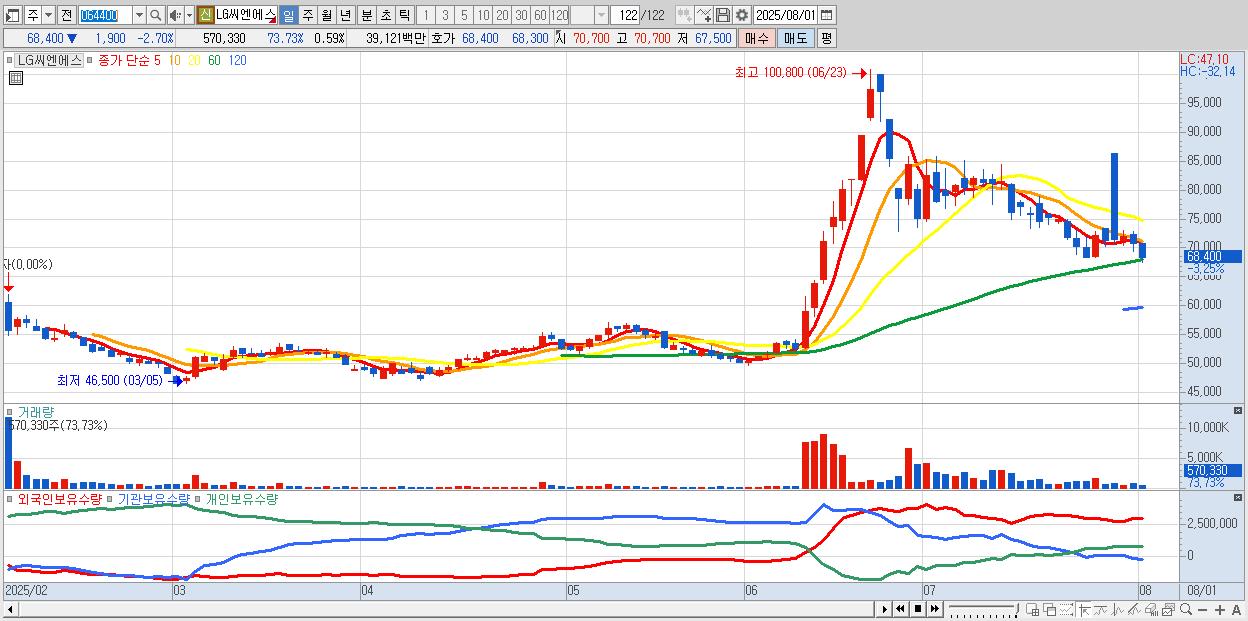Switch to the 틱 tick chart period
The height and width of the screenshot is (621, 1248).
coord(403,15)
